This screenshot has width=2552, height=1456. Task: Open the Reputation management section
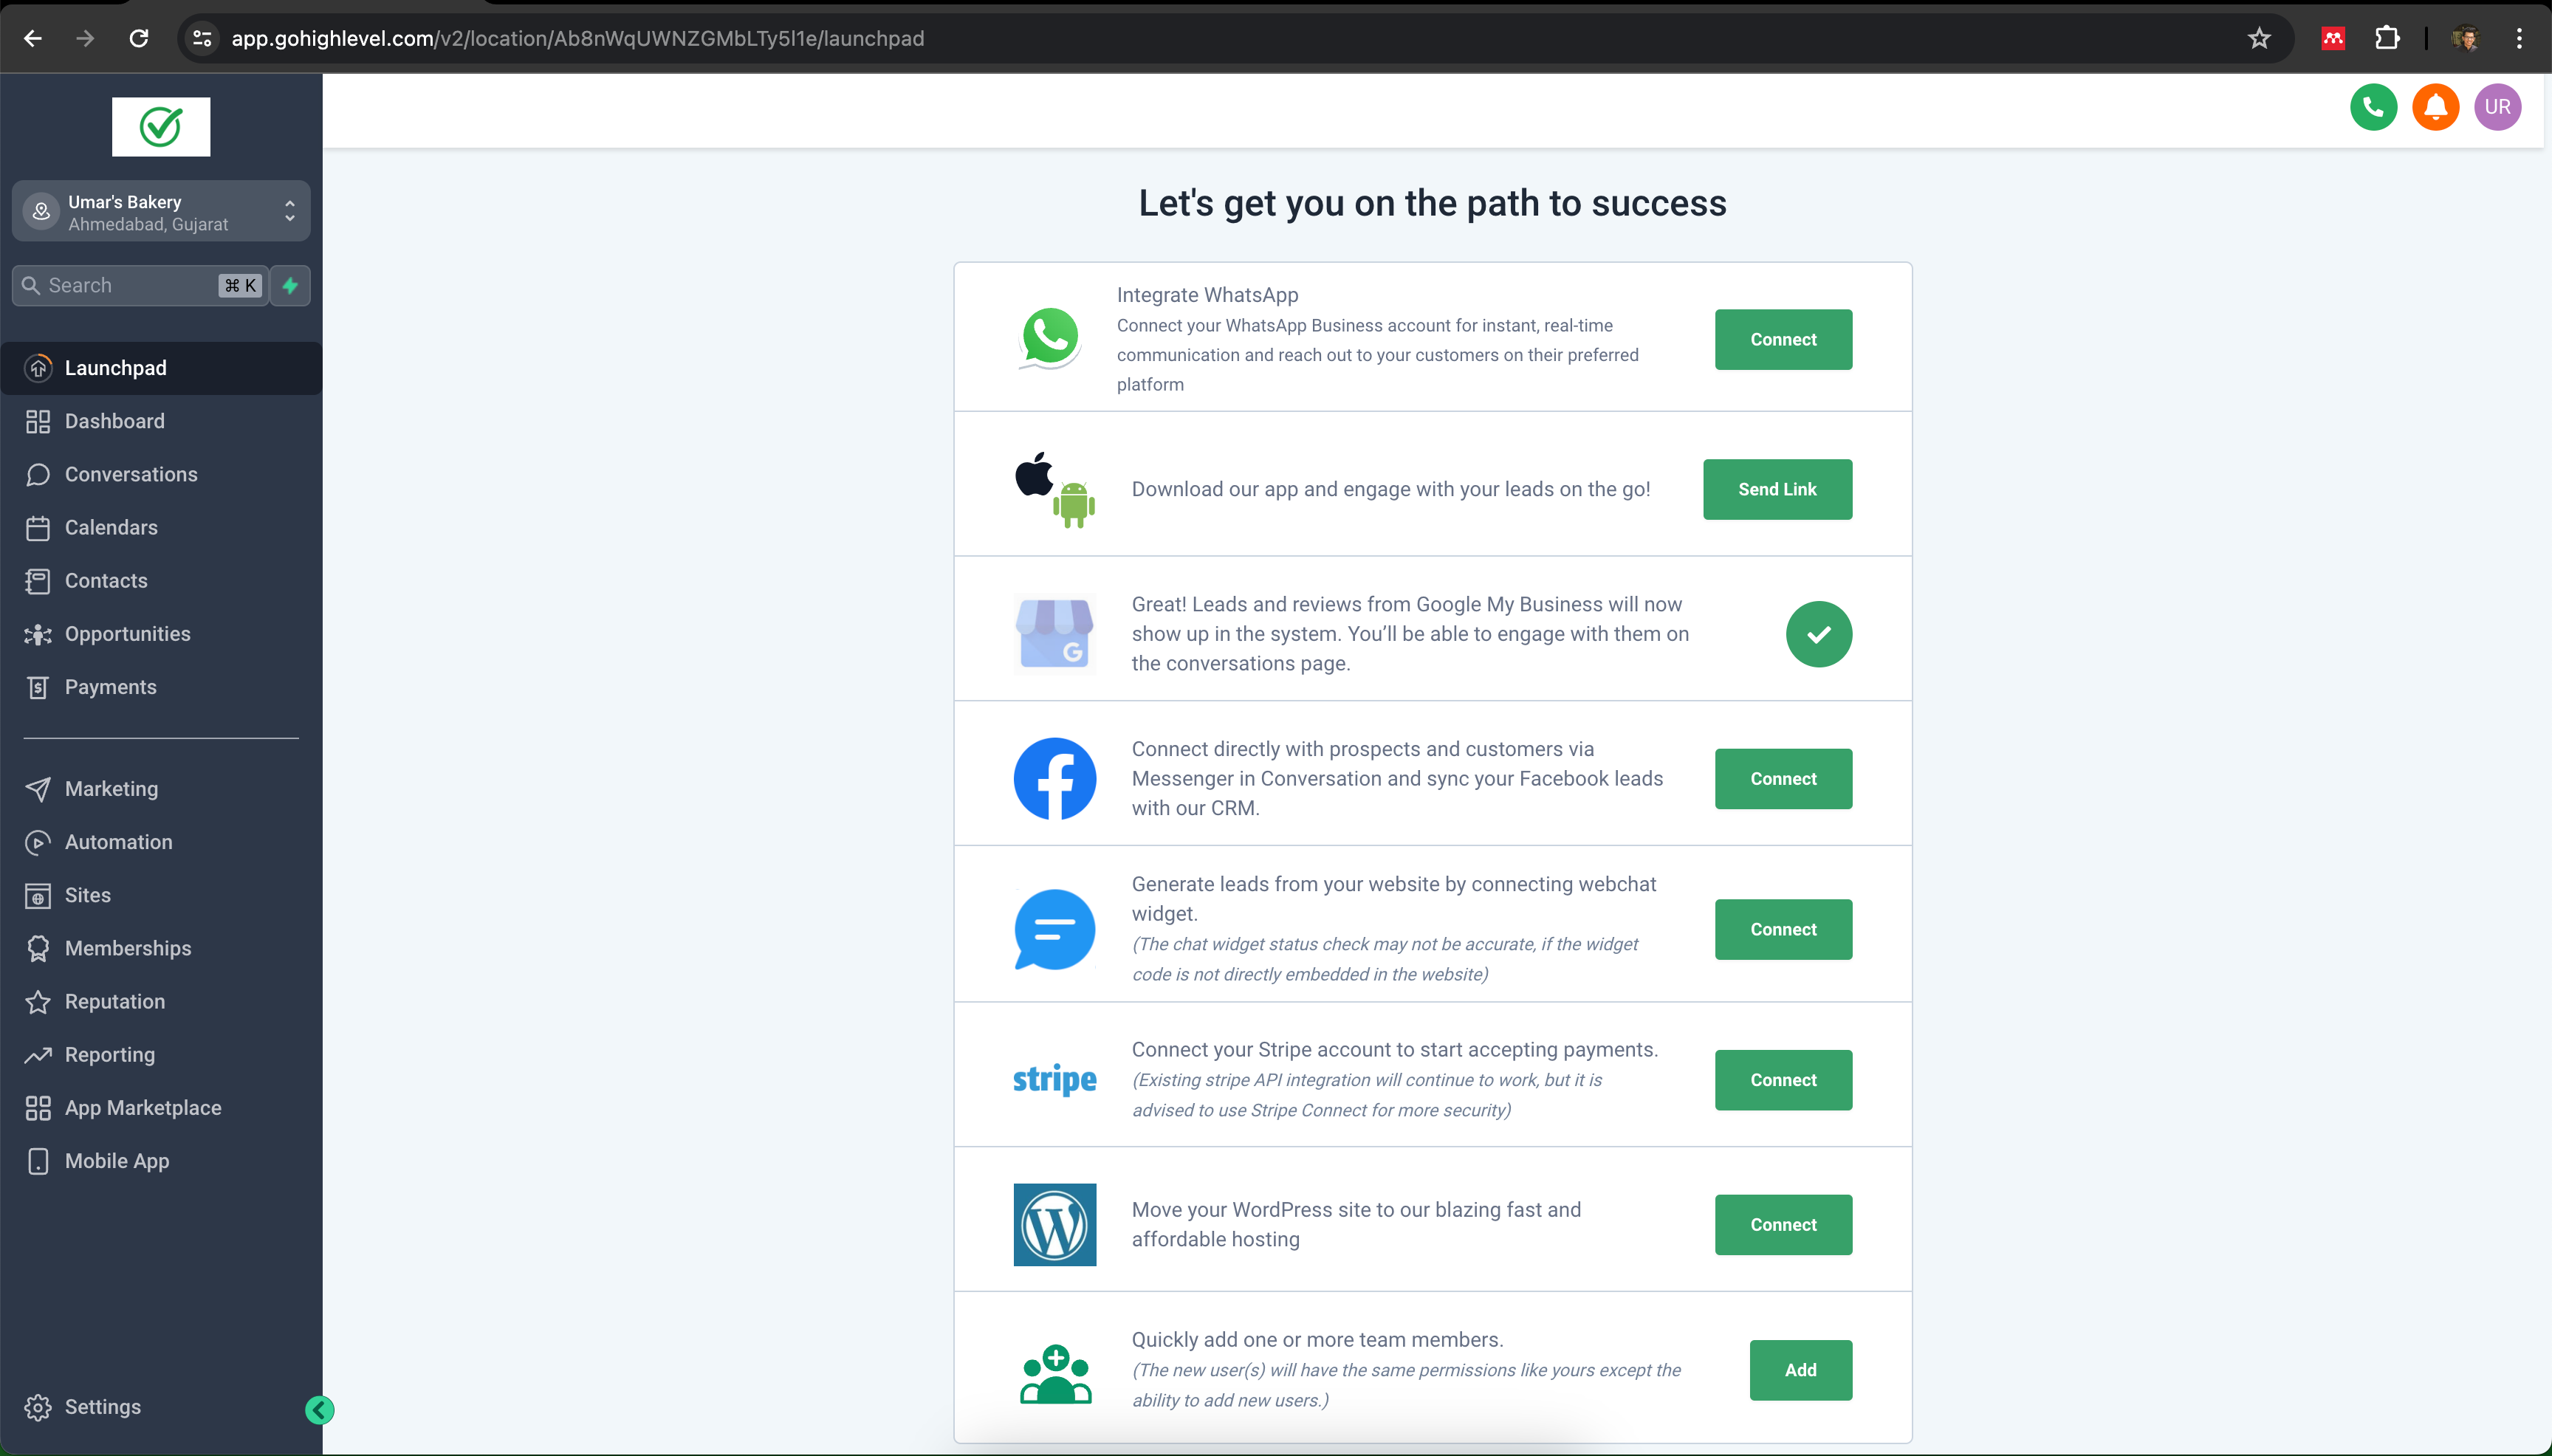point(114,1000)
